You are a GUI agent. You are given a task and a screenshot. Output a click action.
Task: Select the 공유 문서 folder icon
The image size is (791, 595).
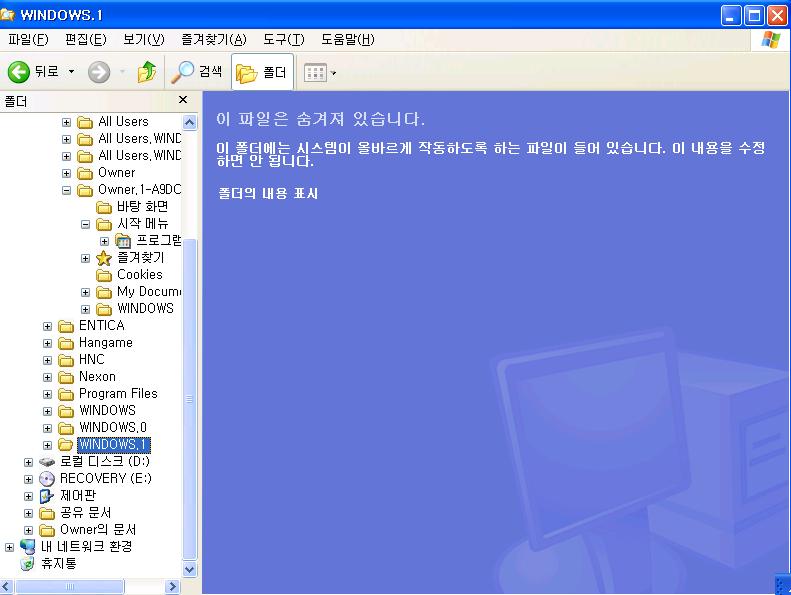47,513
